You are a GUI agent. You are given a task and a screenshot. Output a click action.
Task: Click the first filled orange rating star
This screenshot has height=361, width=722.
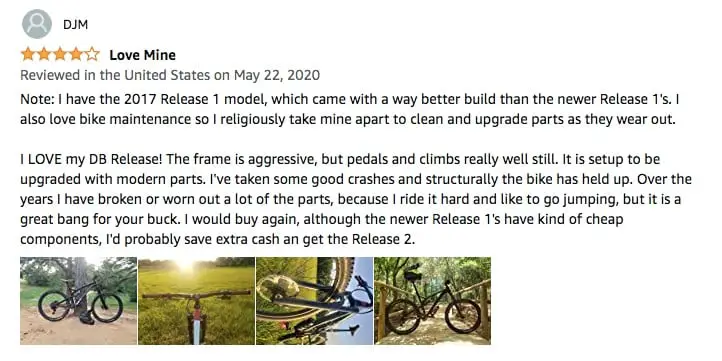(x=28, y=54)
